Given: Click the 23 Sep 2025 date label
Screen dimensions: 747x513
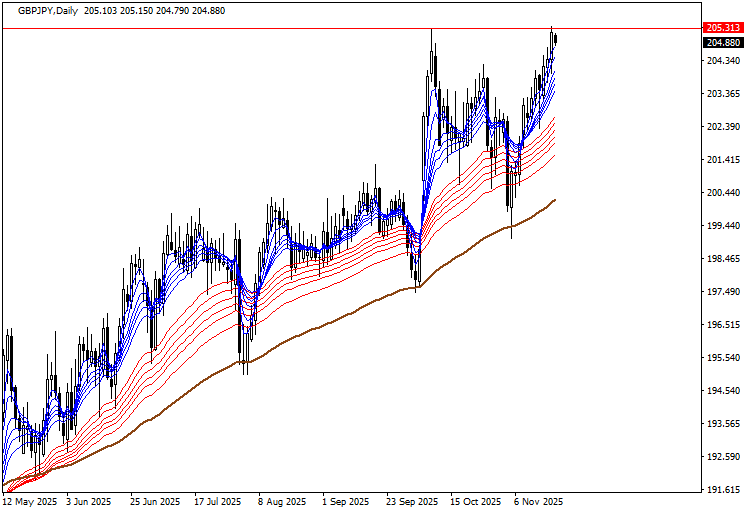Looking at the screenshot, I should [412, 500].
